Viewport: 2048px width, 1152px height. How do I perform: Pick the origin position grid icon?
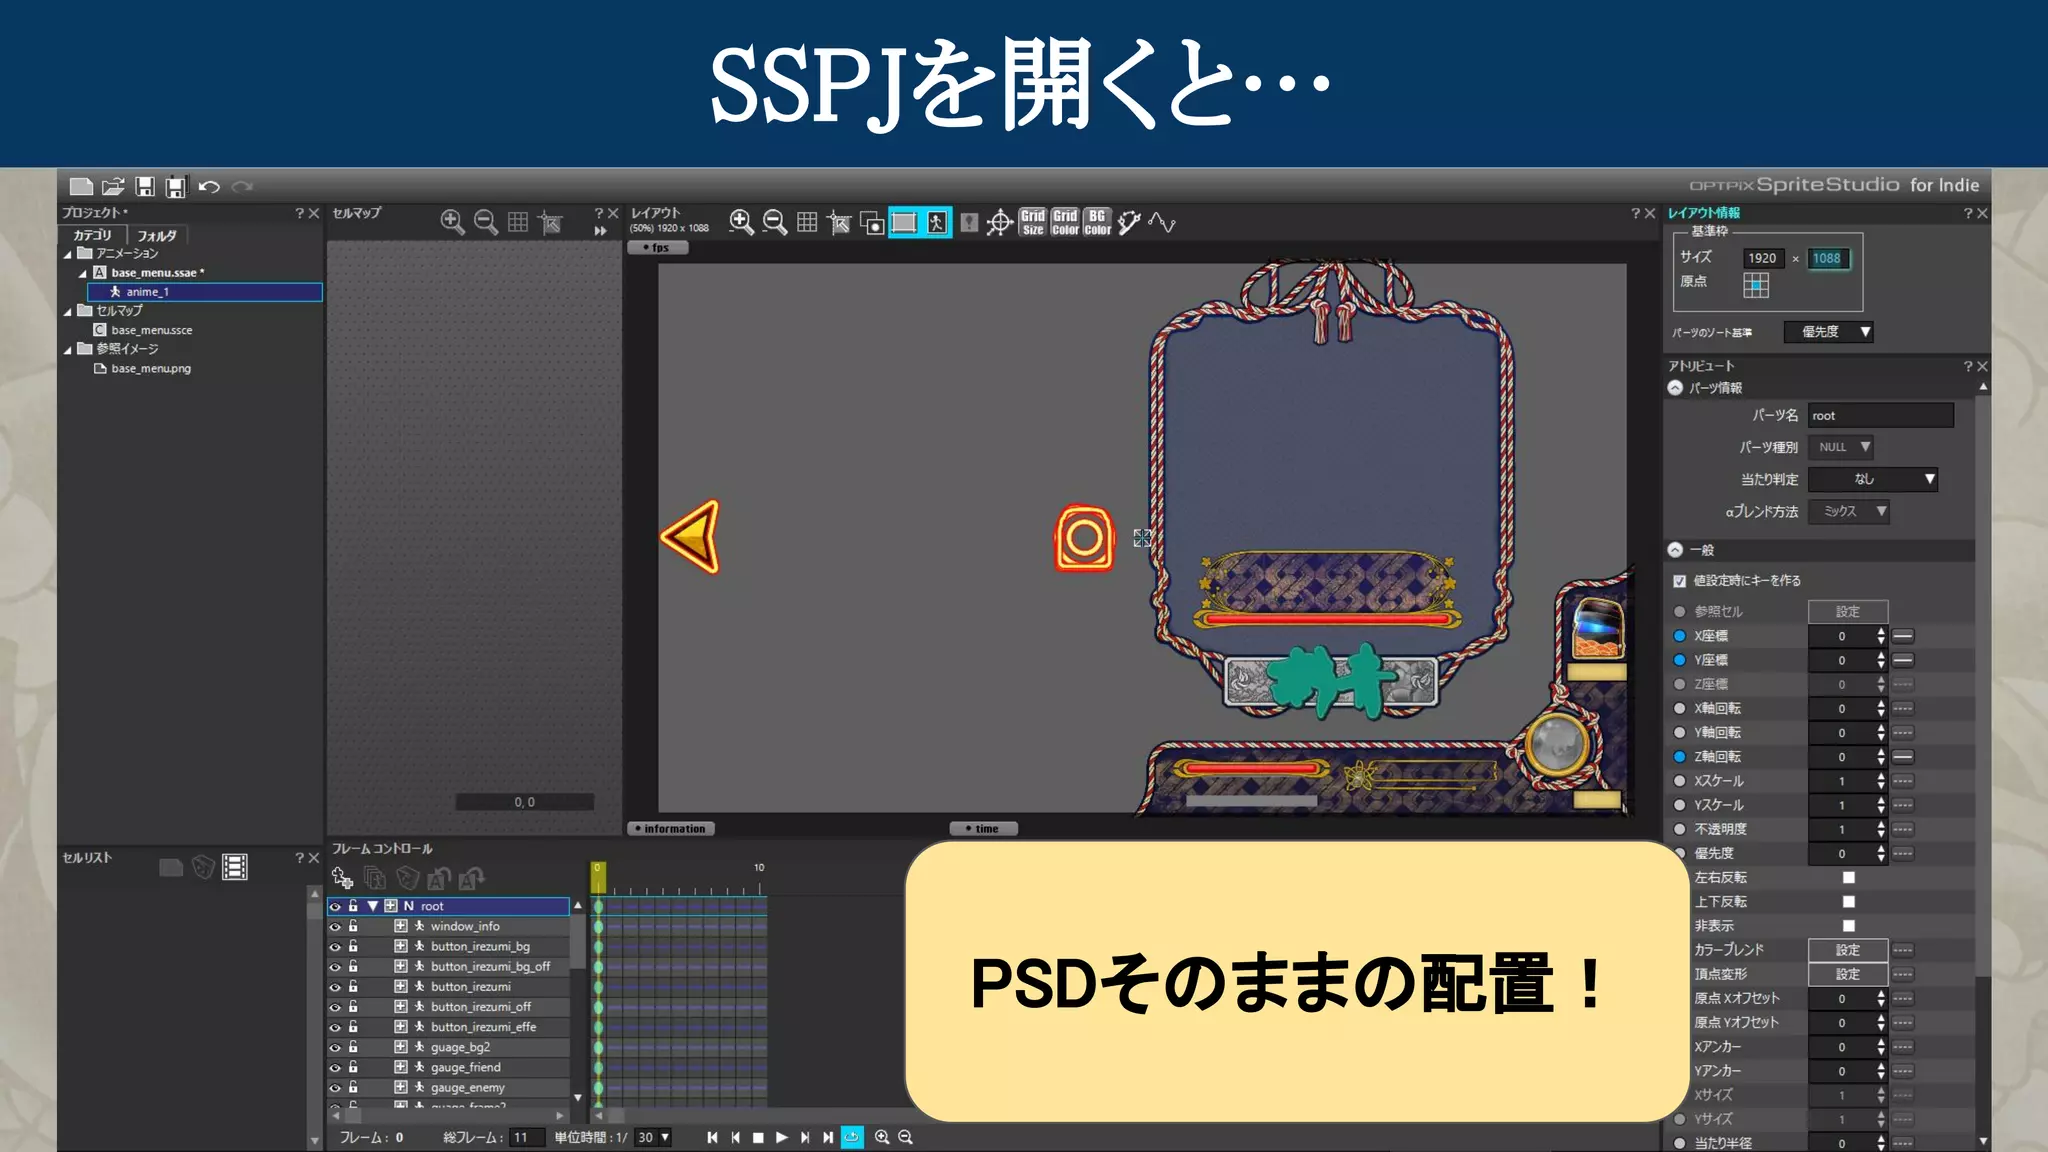tap(1756, 285)
